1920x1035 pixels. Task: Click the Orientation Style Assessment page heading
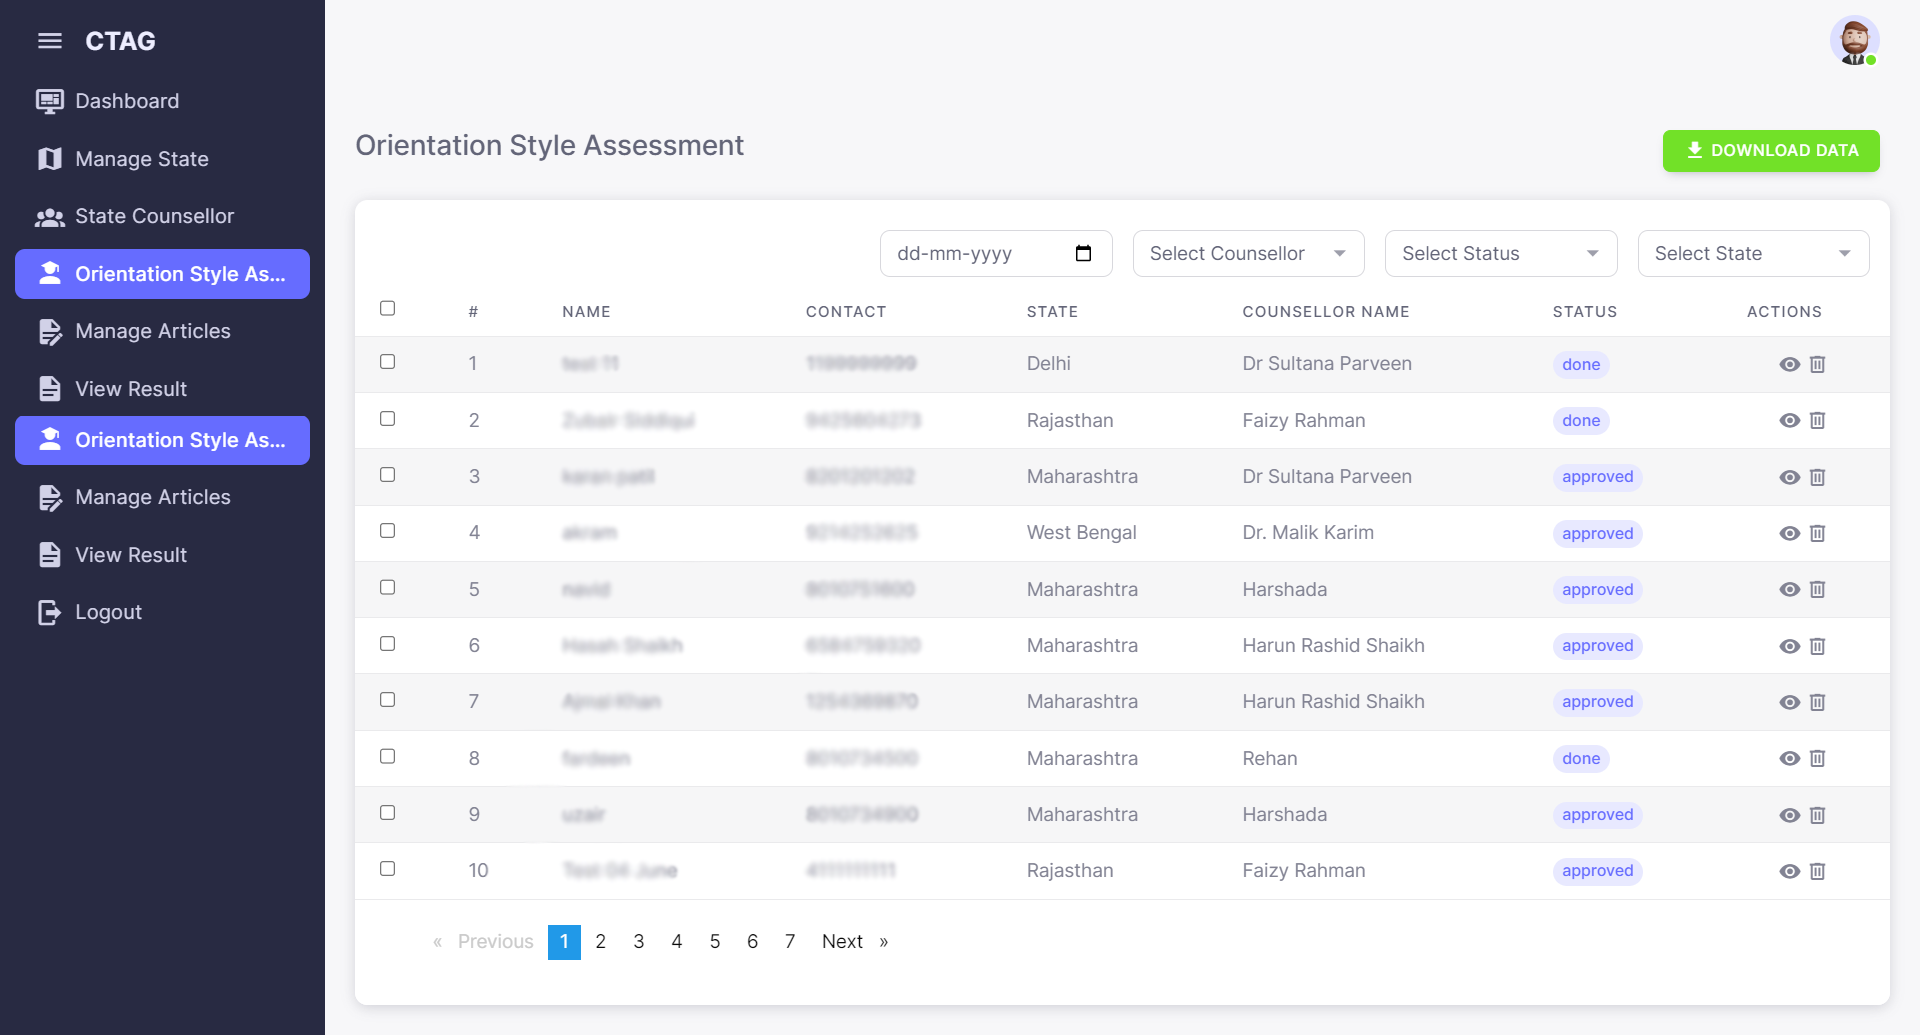(x=550, y=146)
